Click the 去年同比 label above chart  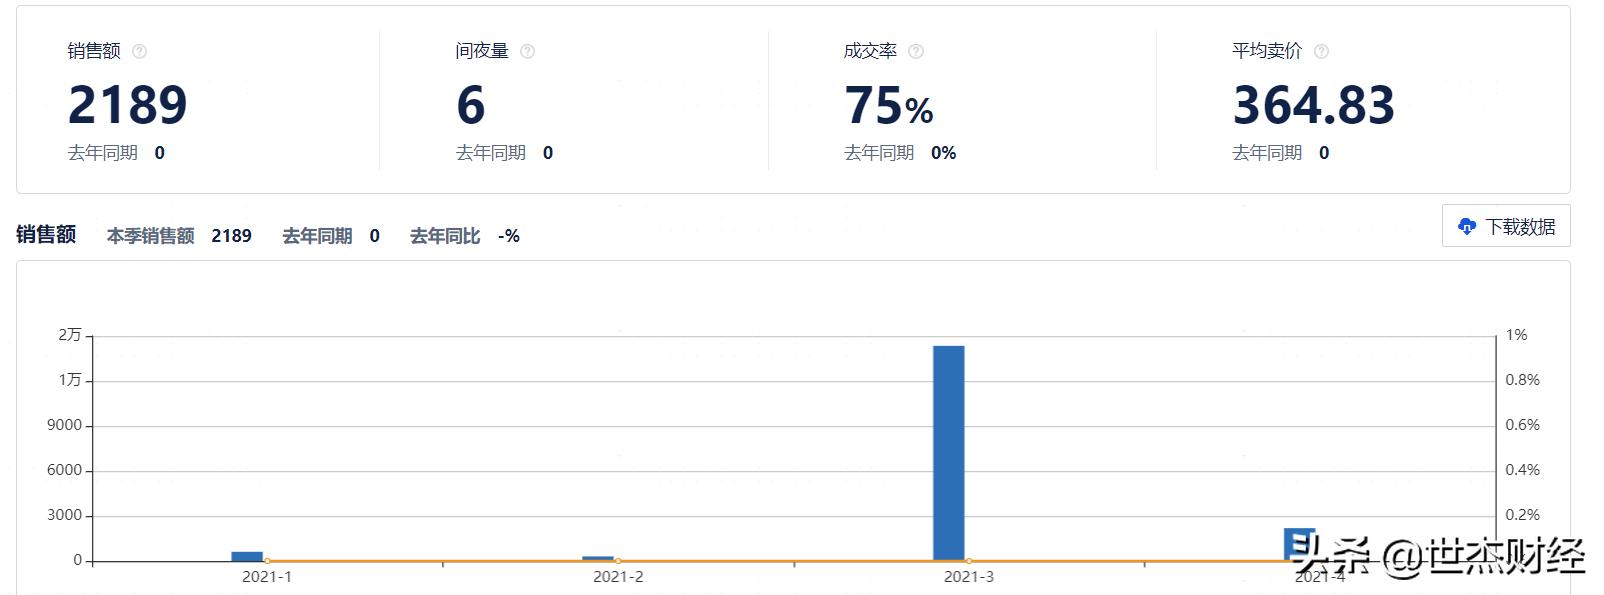(445, 236)
